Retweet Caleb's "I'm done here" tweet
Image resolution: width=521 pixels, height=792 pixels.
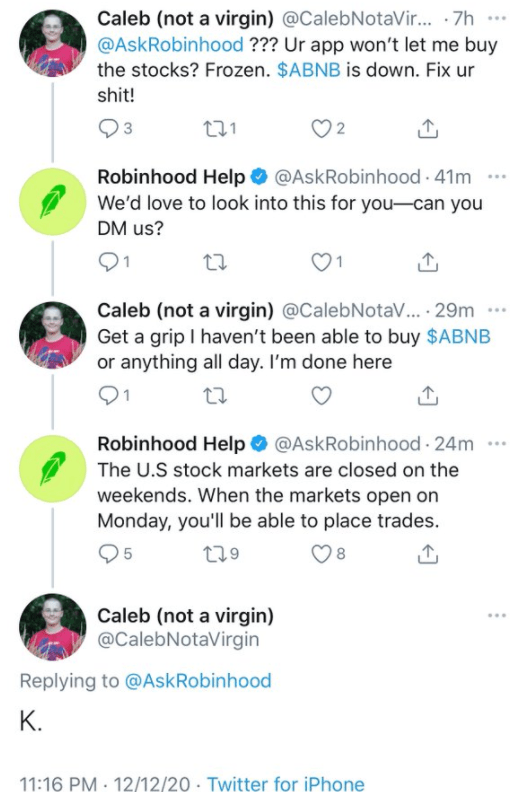214,395
